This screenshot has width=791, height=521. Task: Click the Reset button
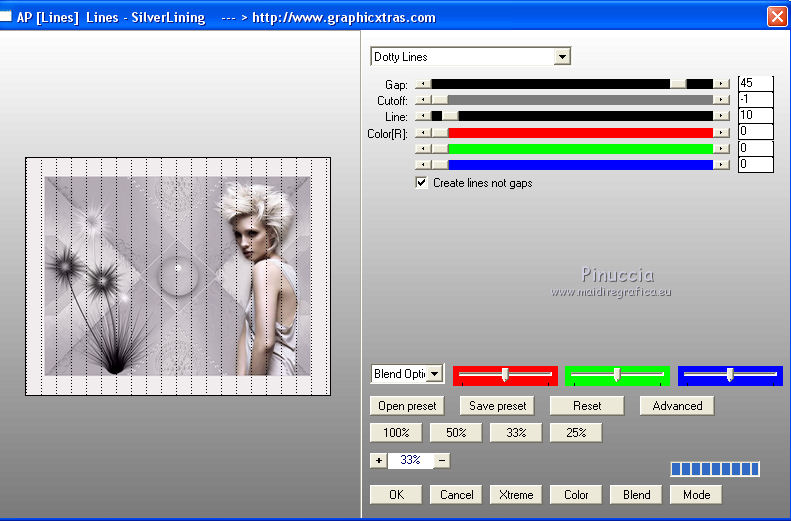click(x=587, y=406)
